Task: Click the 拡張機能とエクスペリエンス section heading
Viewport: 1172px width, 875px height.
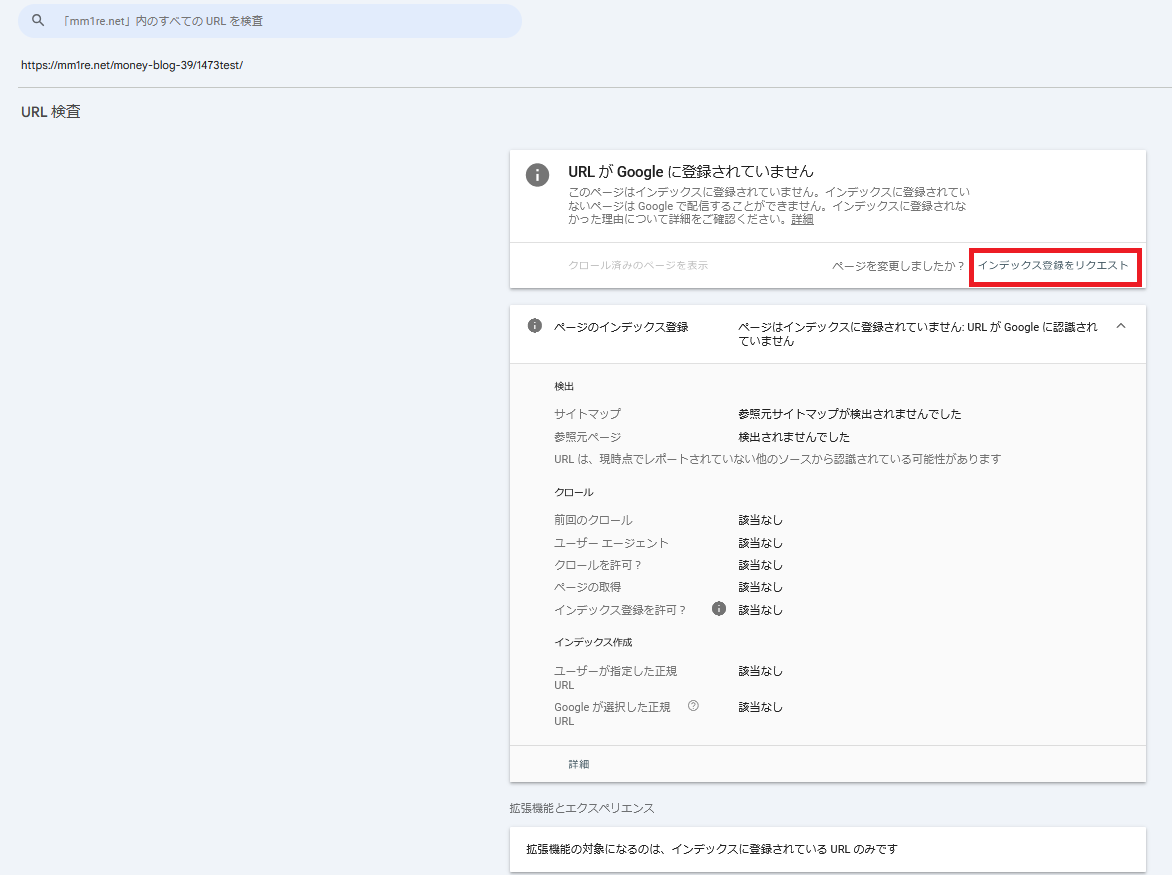Action: tap(582, 808)
